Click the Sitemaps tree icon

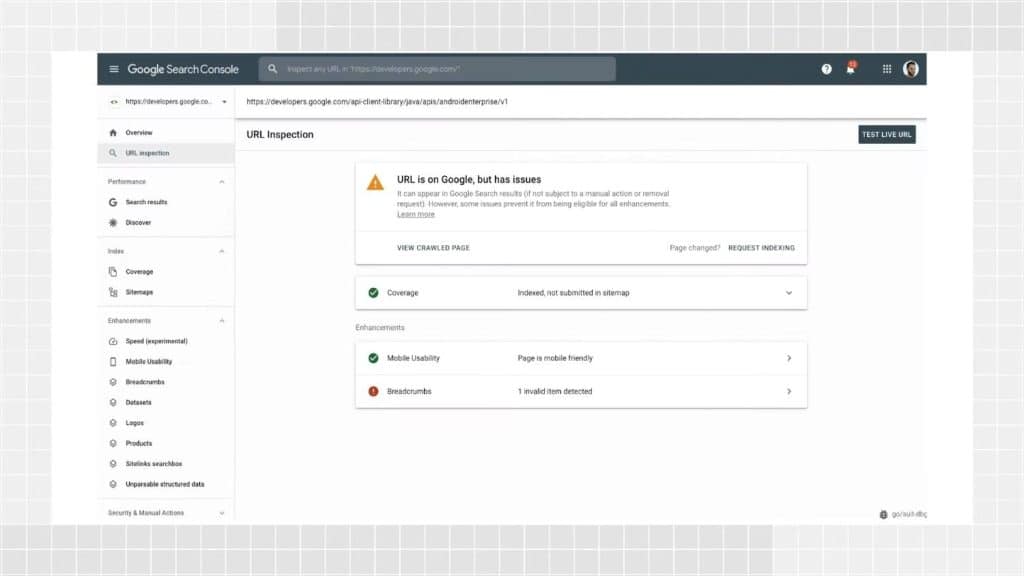tap(113, 292)
